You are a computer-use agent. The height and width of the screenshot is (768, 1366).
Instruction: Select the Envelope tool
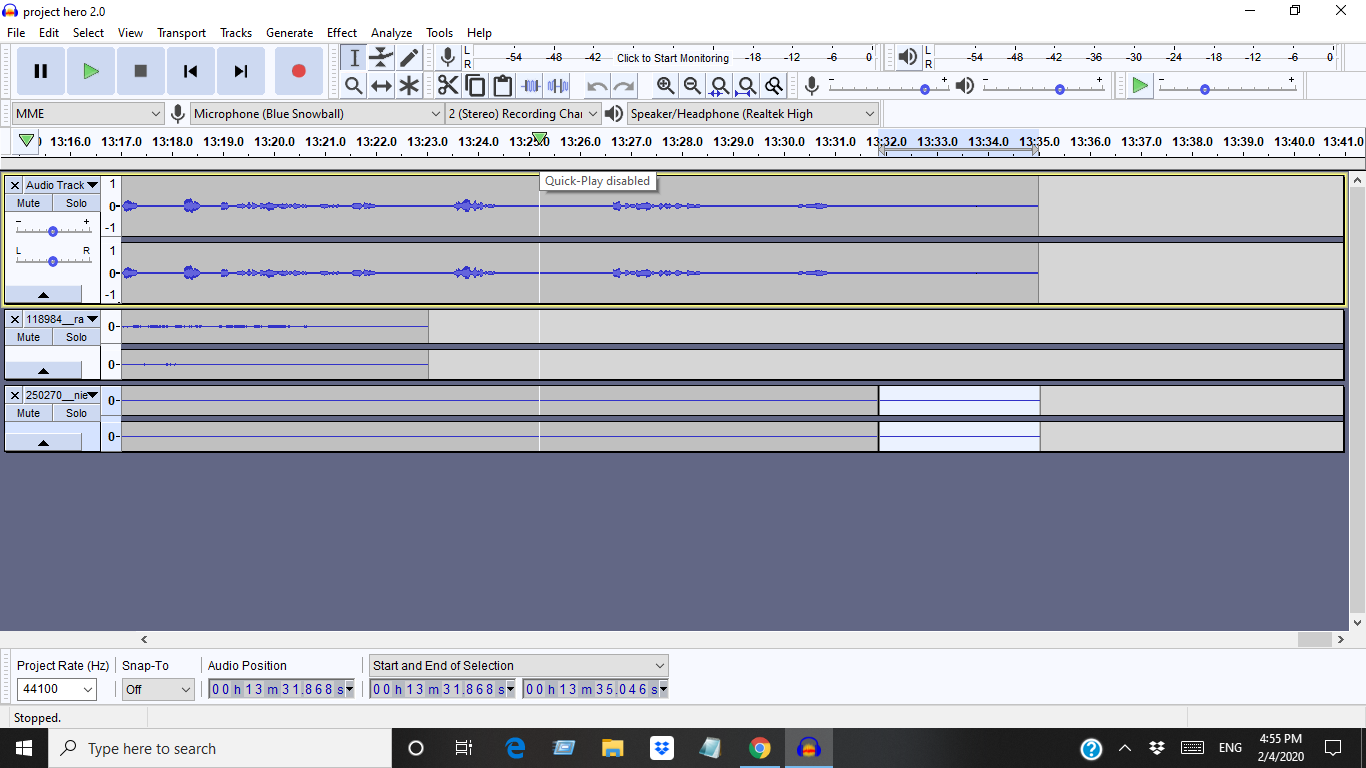[x=381, y=58]
